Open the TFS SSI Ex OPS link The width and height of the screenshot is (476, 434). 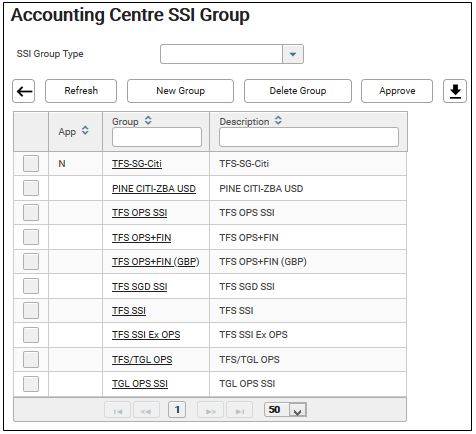pyautogui.click(x=146, y=335)
